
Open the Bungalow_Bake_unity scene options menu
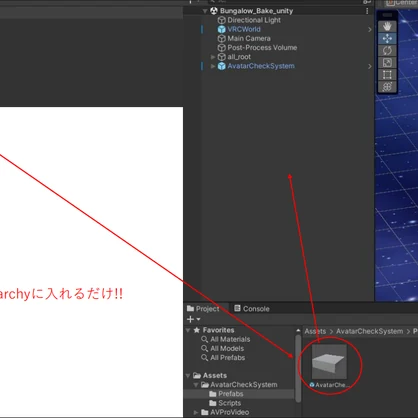pos(367,11)
